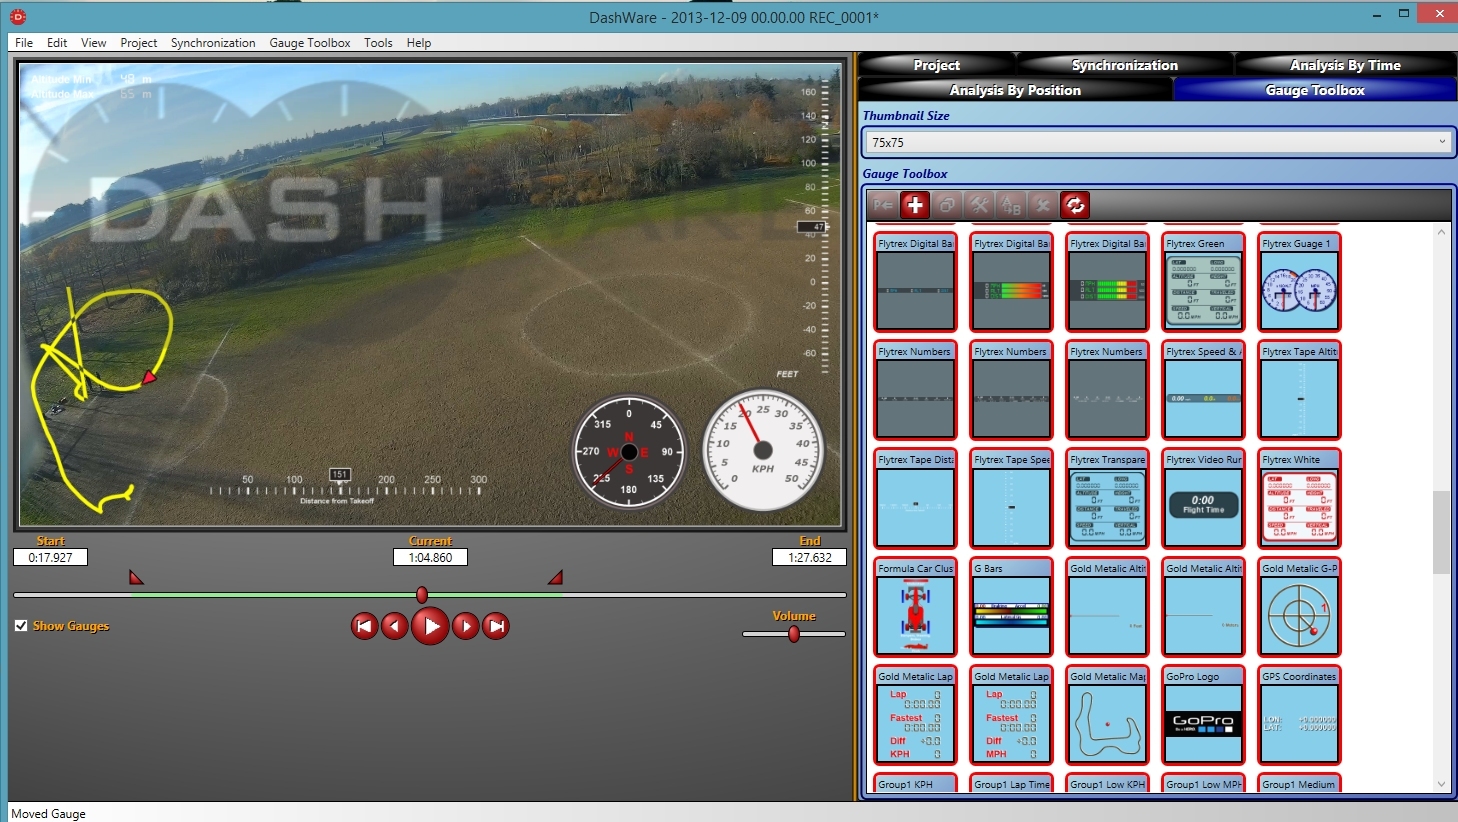Switch to the Project tab
This screenshot has height=822, width=1458.
click(x=937, y=65)
